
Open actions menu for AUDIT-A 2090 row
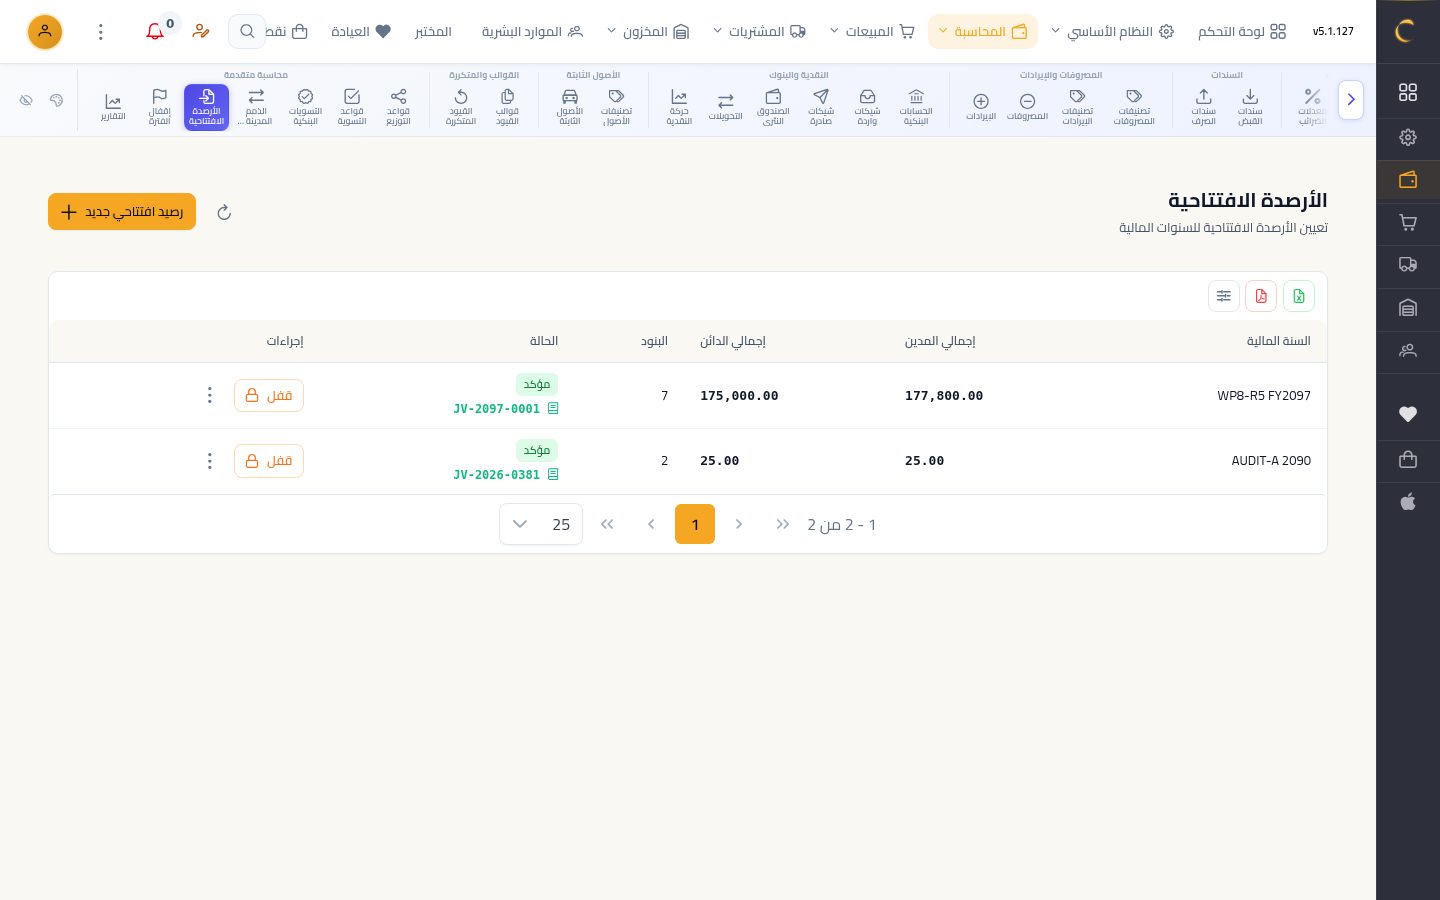coord(209,461)
